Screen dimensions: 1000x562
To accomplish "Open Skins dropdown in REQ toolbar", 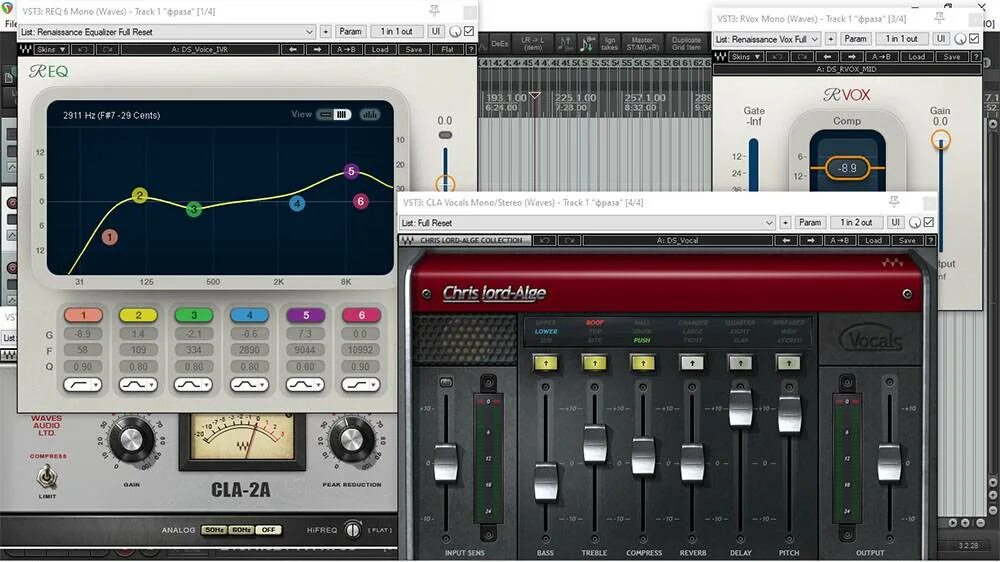I will coord(51,49).
